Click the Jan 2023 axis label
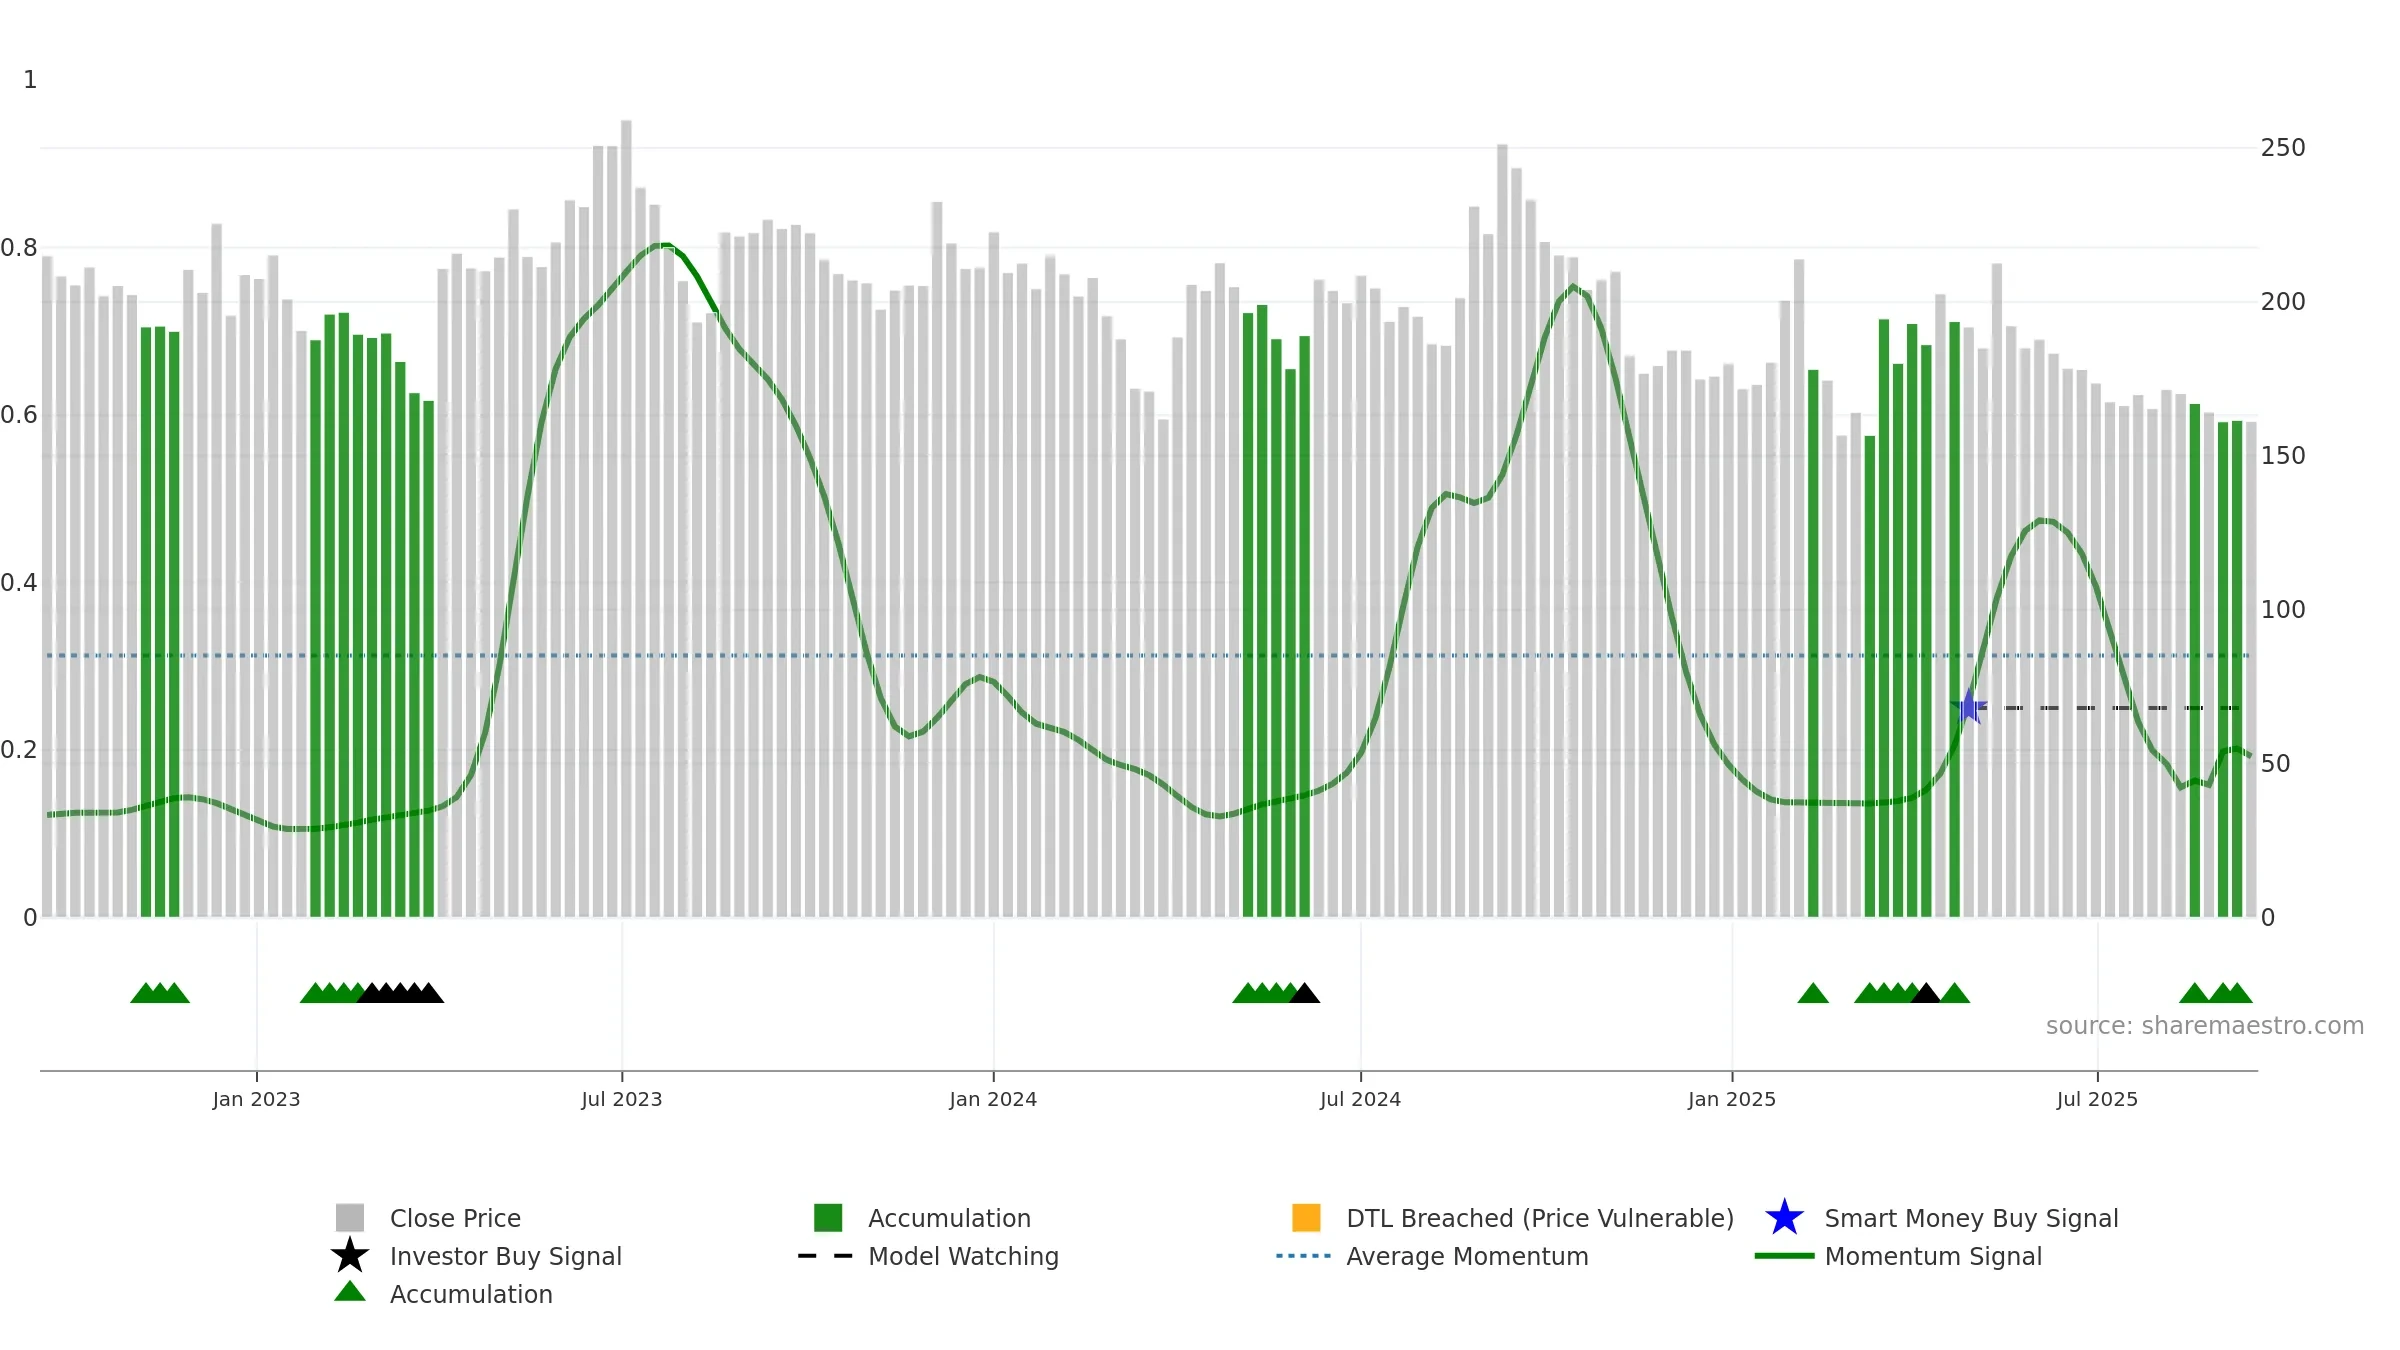The width and height of the screenshot is (2400, 1350). [x=256, y=1100]
